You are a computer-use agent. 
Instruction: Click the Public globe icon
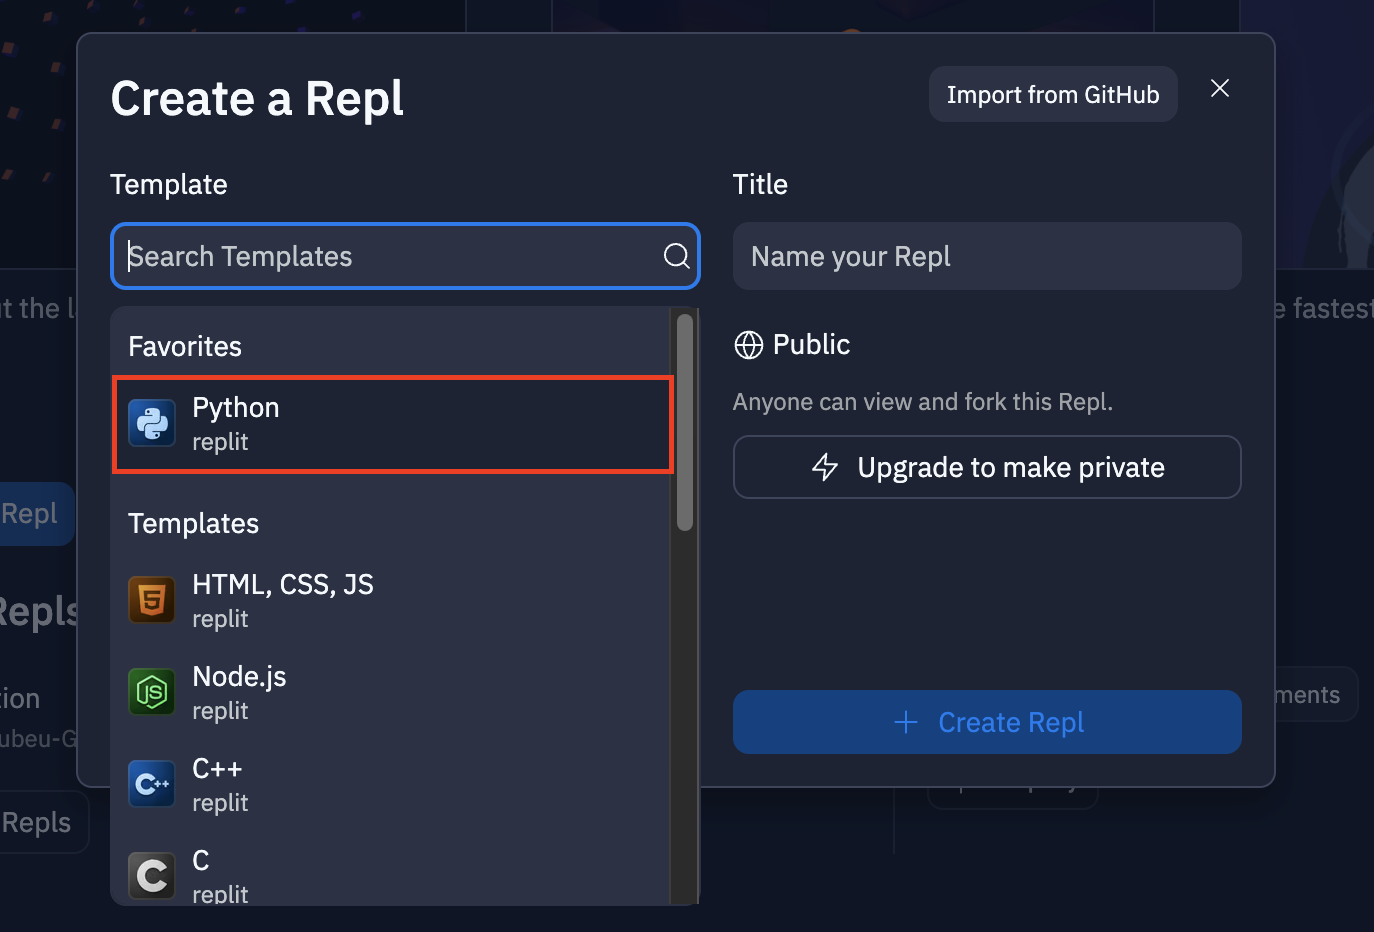pos(748,345)
